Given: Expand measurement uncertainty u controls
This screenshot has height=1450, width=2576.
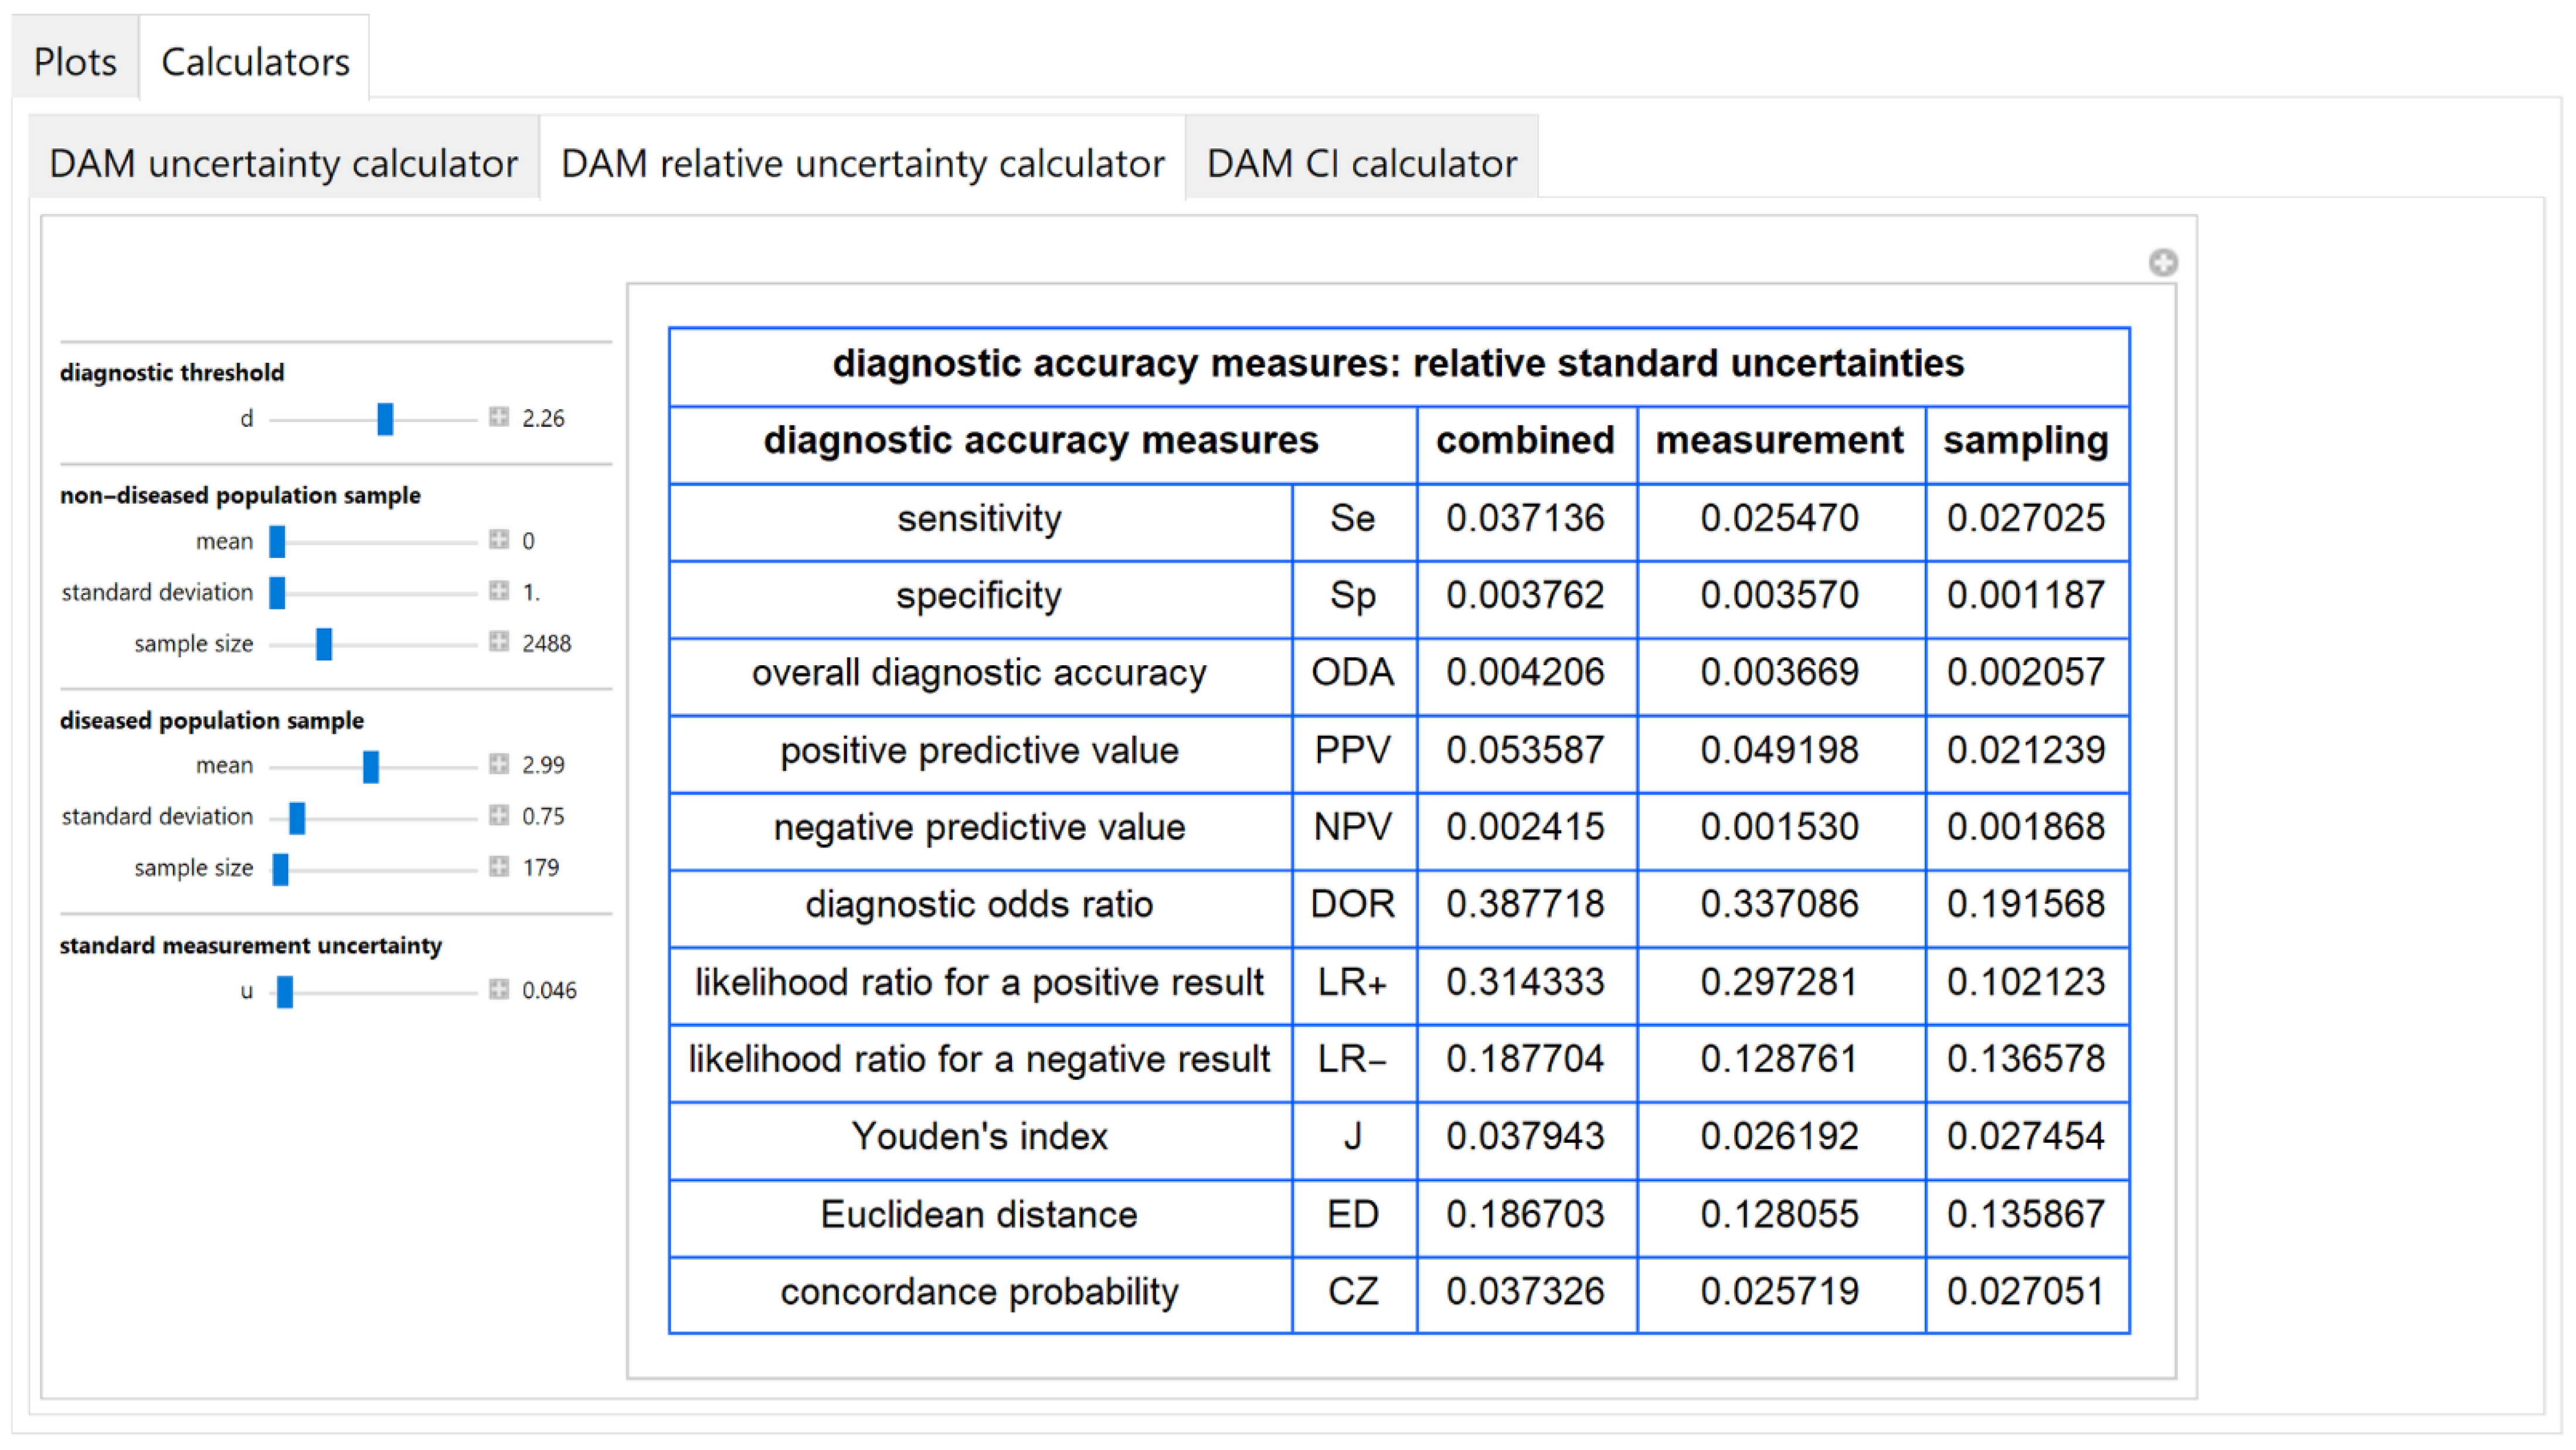Looking at the screenshot, I should (x=499, y=990).
